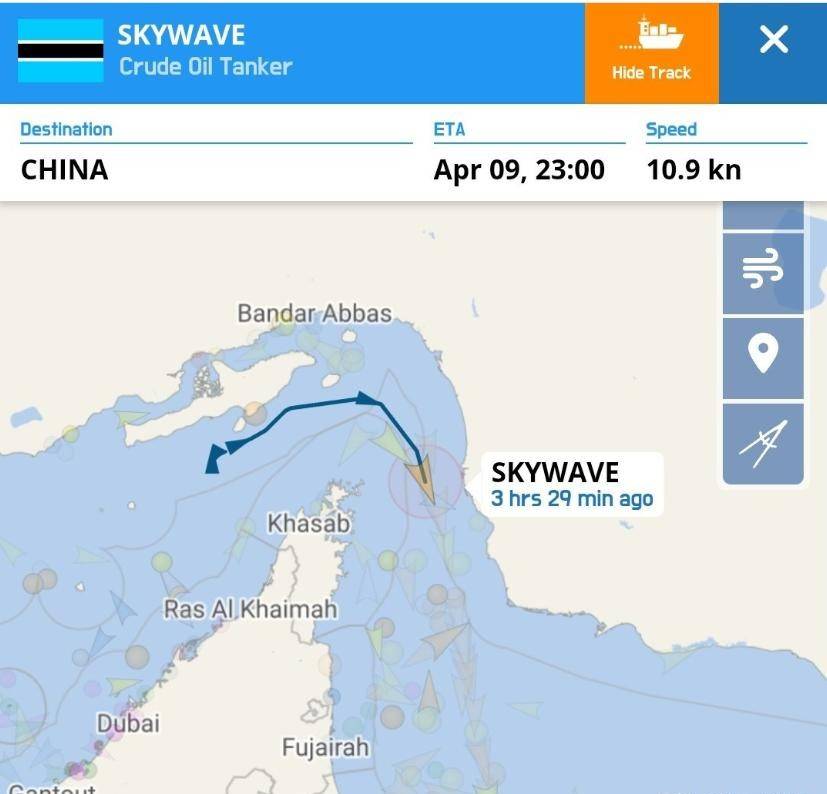Click the Botswana flag thumbnail

[61, 51]
